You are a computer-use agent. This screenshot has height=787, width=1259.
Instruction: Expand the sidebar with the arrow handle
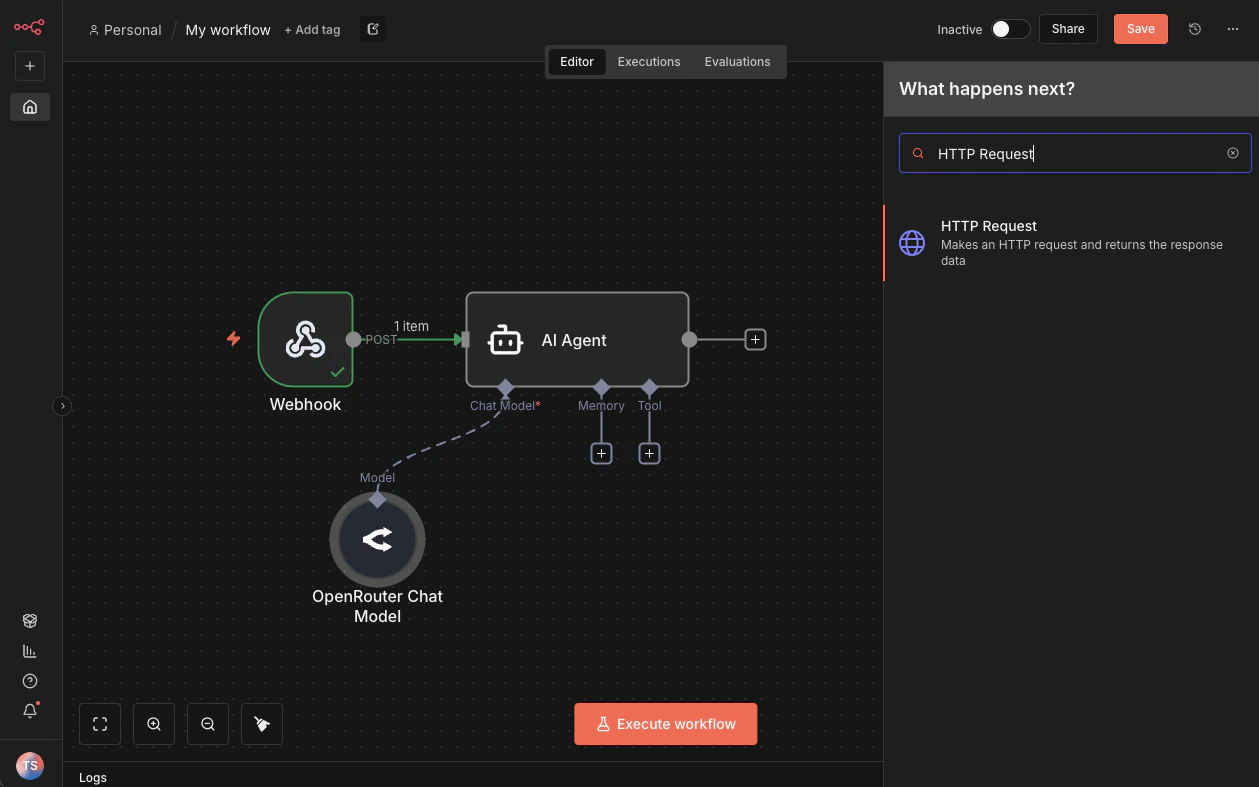point(62,406)
